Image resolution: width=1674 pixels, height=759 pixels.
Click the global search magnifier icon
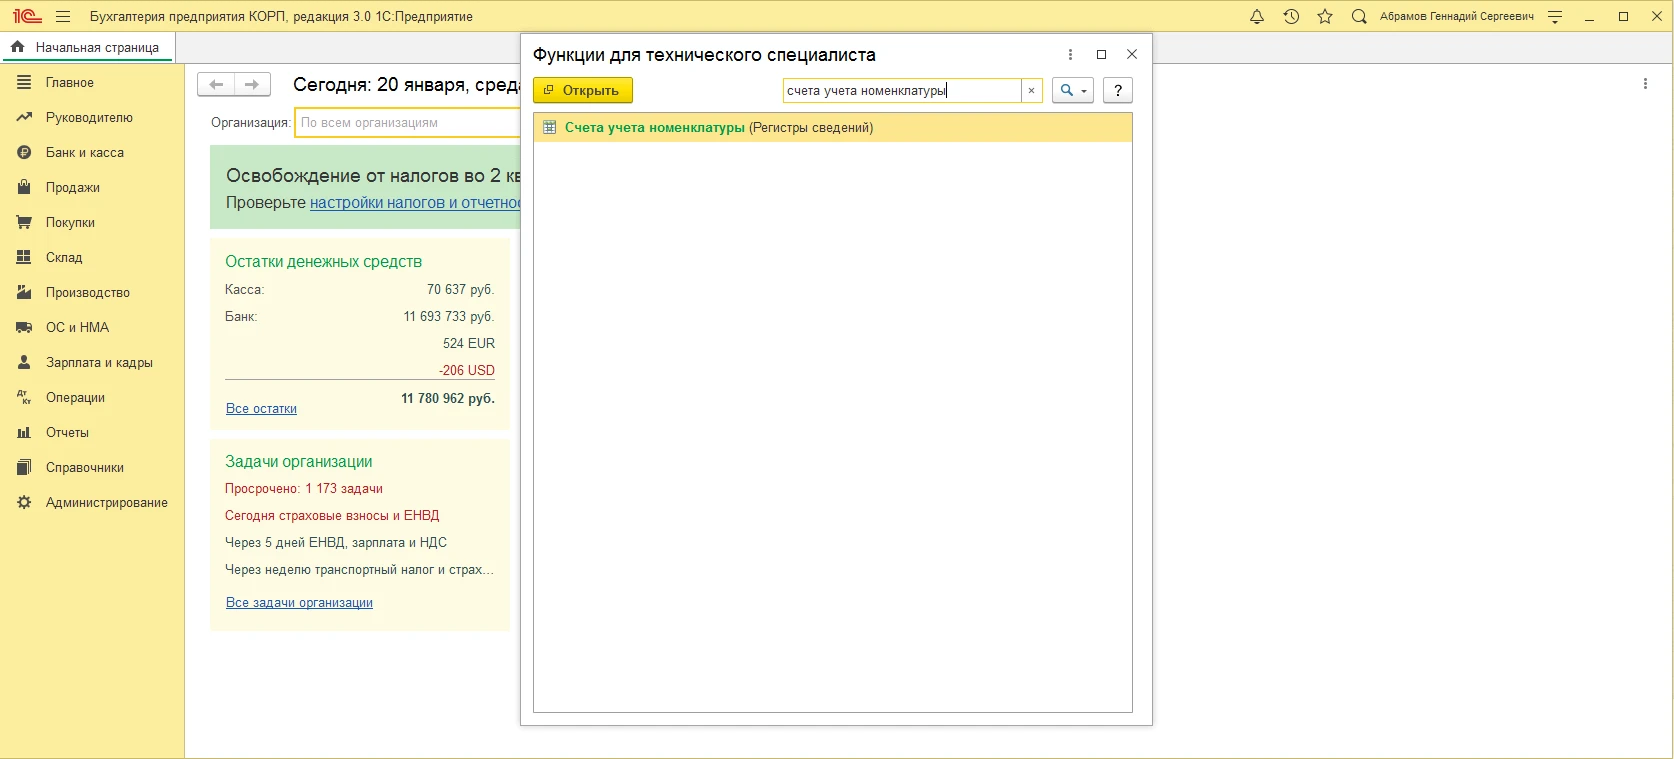[x=1359, y=17]
